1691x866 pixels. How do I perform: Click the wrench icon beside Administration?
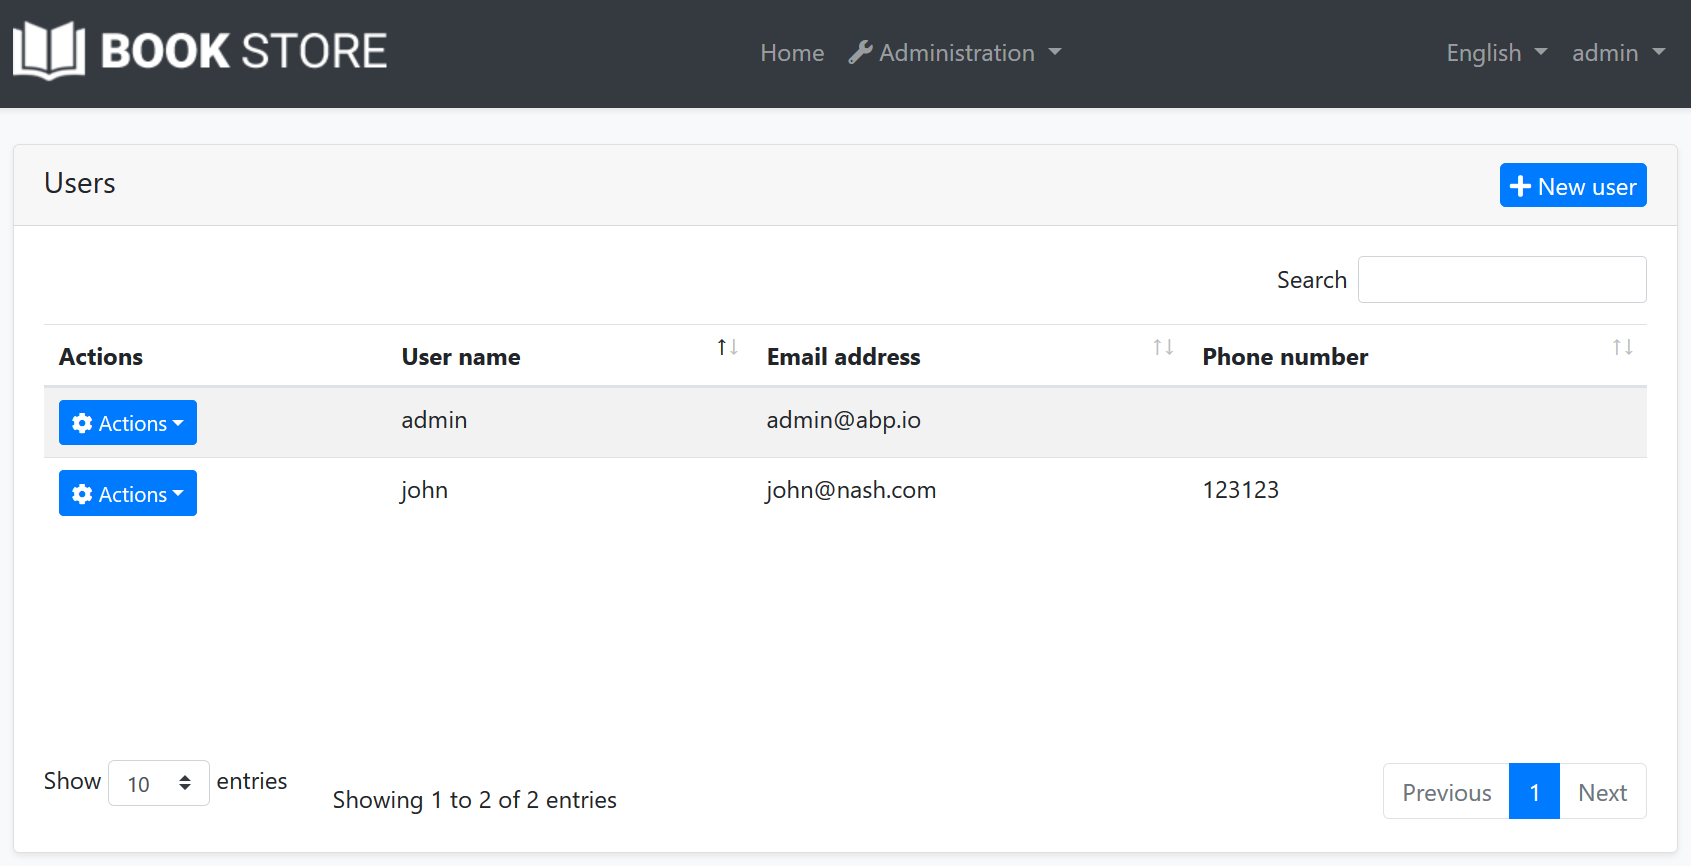(x=860, y=52)
